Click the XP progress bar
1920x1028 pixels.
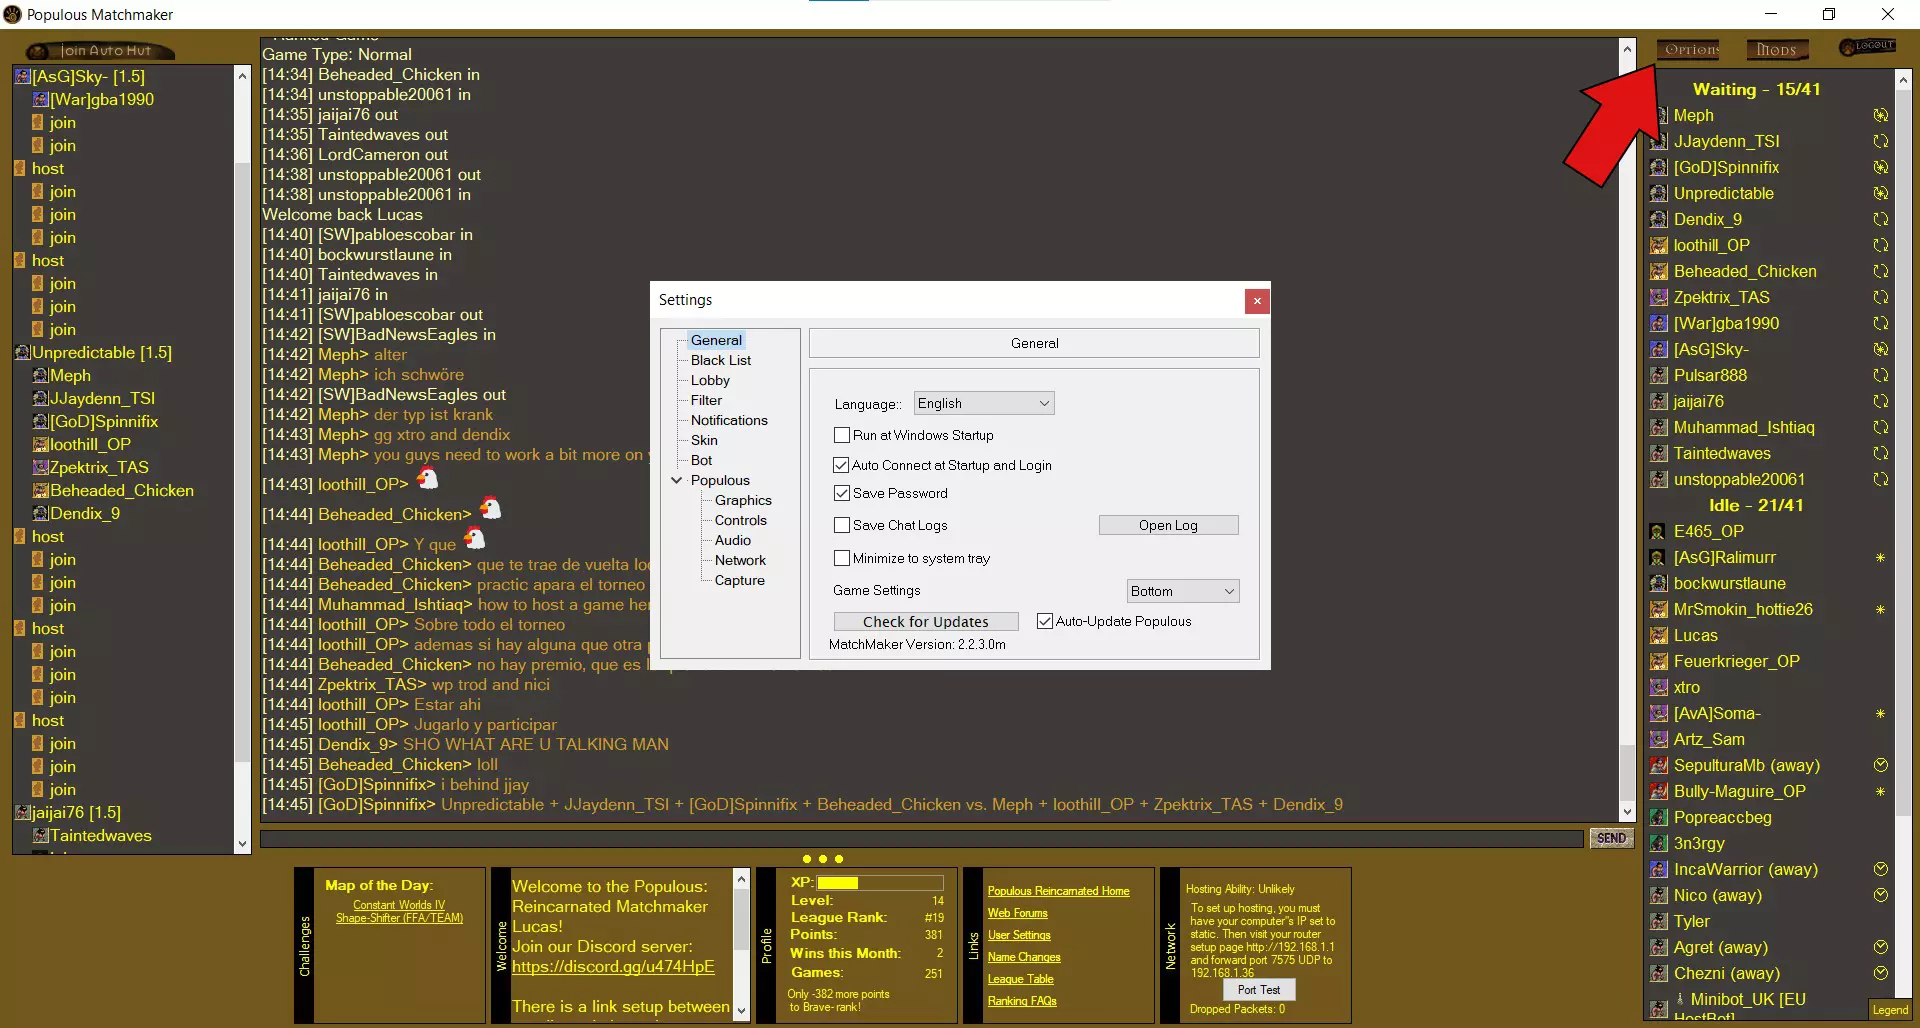(x=880, y=883)
